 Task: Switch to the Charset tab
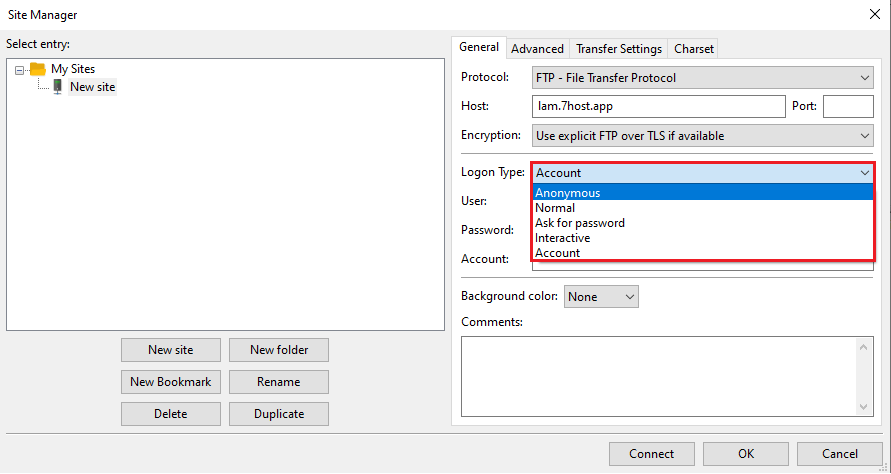[x=693, y=49]
